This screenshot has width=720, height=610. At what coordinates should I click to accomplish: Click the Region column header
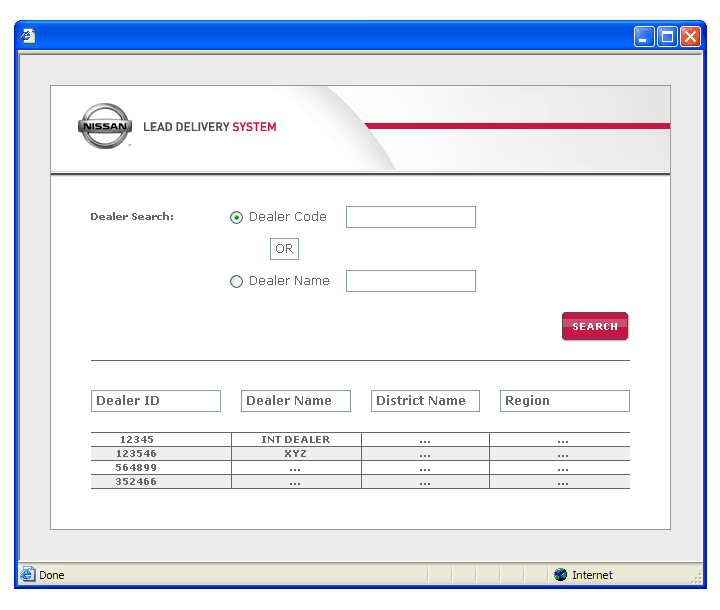[564, 401]
